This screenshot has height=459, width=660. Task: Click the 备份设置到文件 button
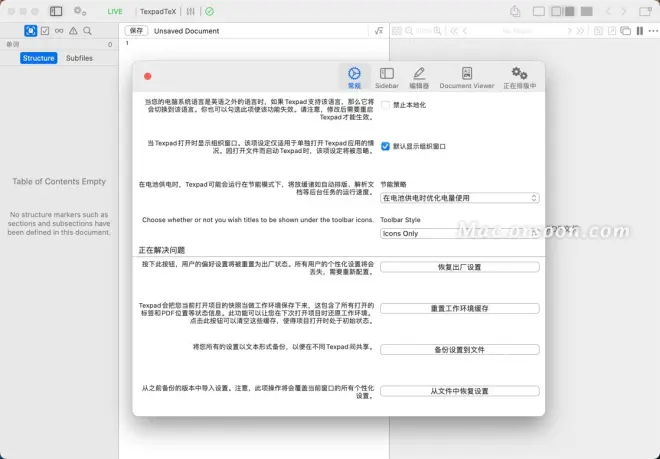pyautogui.click(x=460, y=349)
